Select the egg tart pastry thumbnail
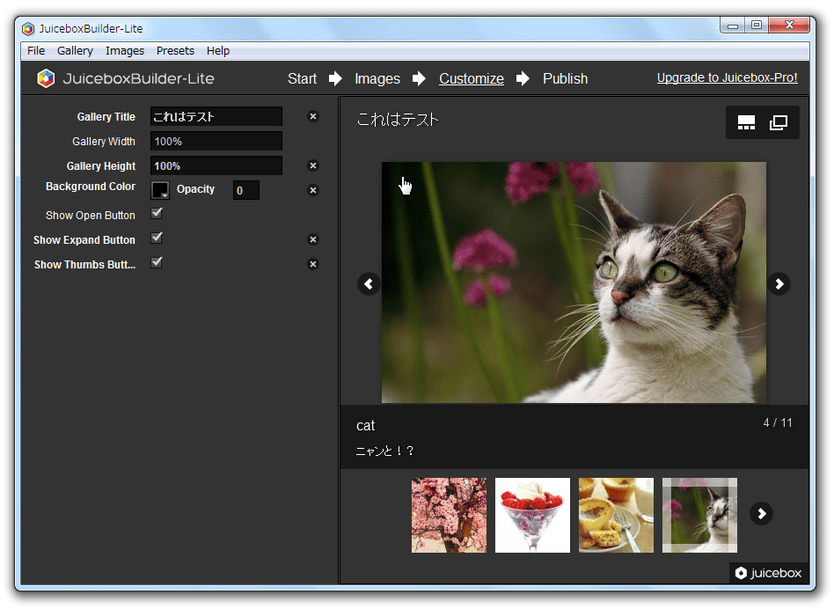The height and width of the screenshot is (609, 834). [x=616, y=515]
